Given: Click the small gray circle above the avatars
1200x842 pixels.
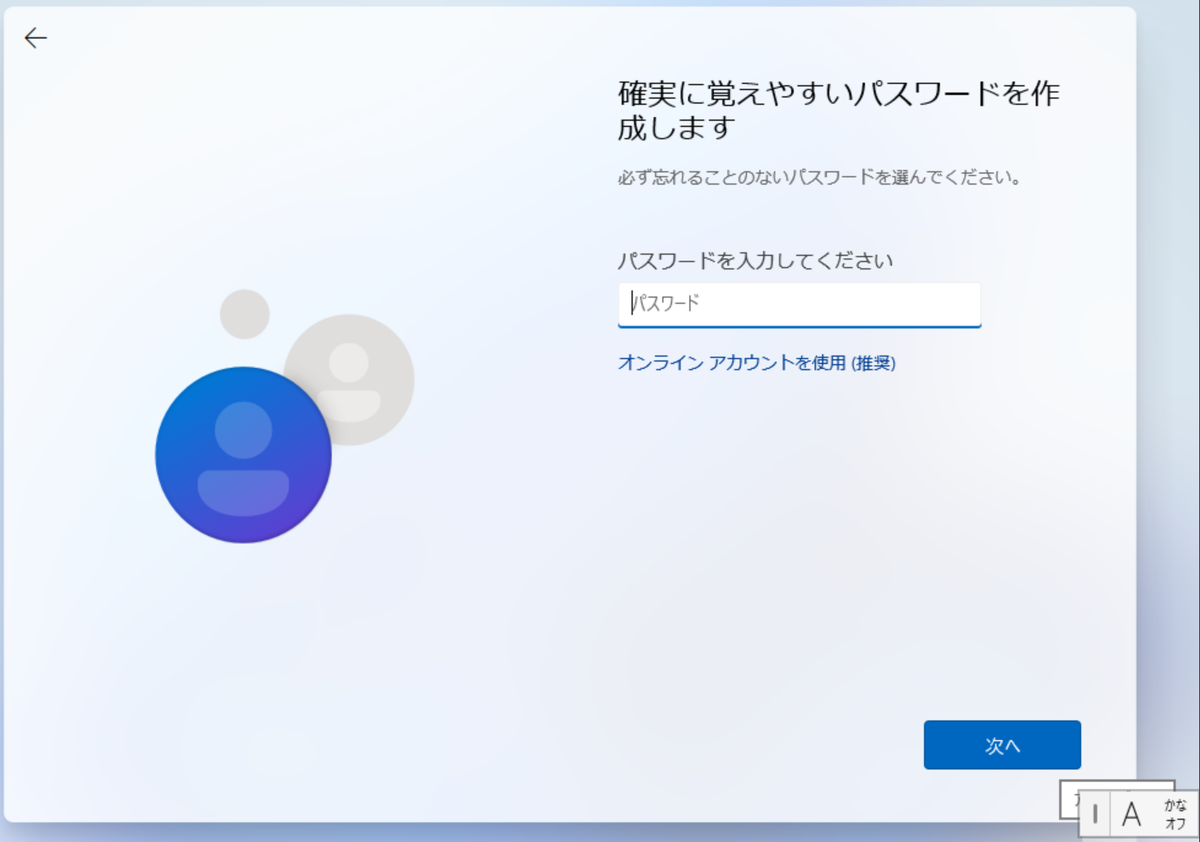Looking at the screenshot, I should pos(244,313).
